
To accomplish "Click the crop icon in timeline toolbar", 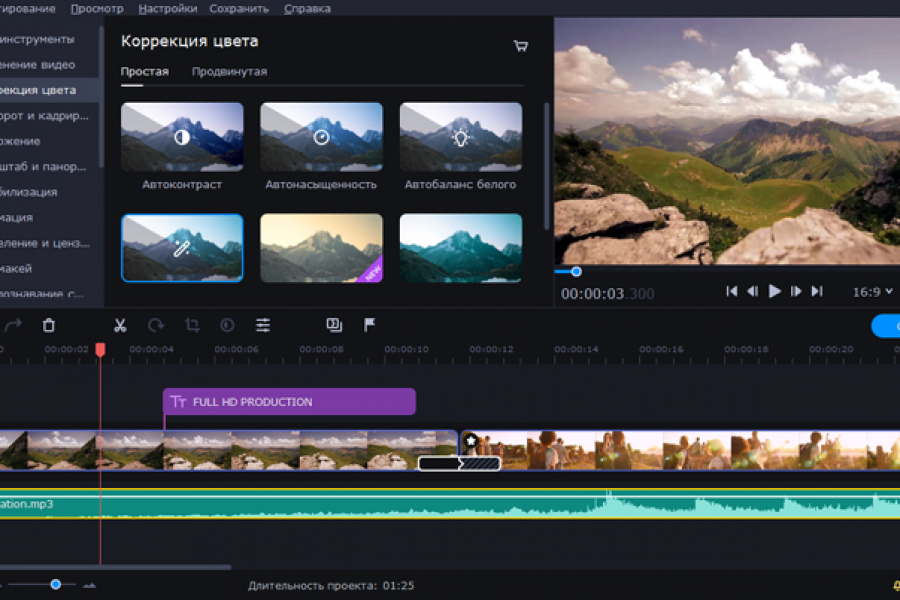I will (192, 325).
